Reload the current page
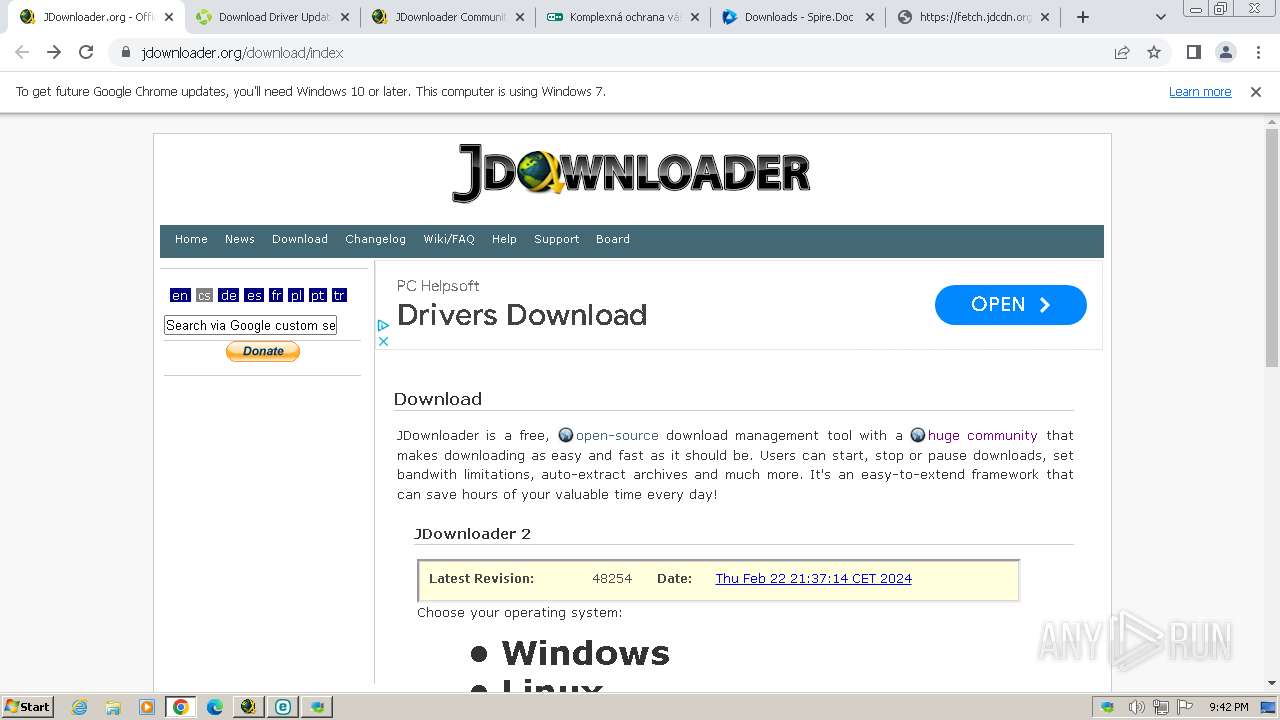 [x=86, y=52]
